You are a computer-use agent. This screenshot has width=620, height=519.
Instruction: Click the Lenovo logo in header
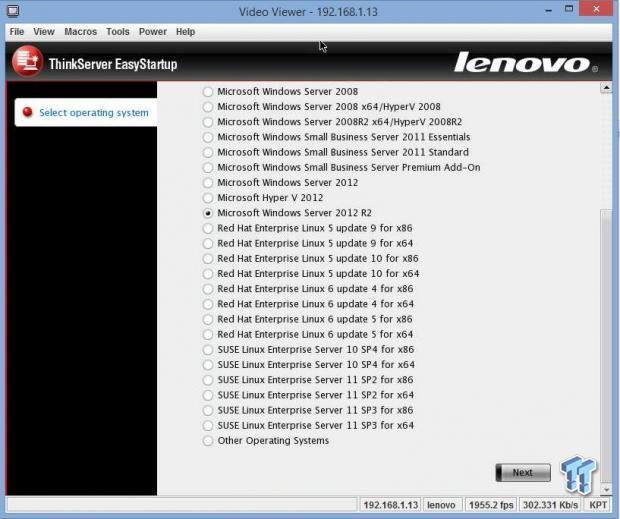[x=526, y=62]
